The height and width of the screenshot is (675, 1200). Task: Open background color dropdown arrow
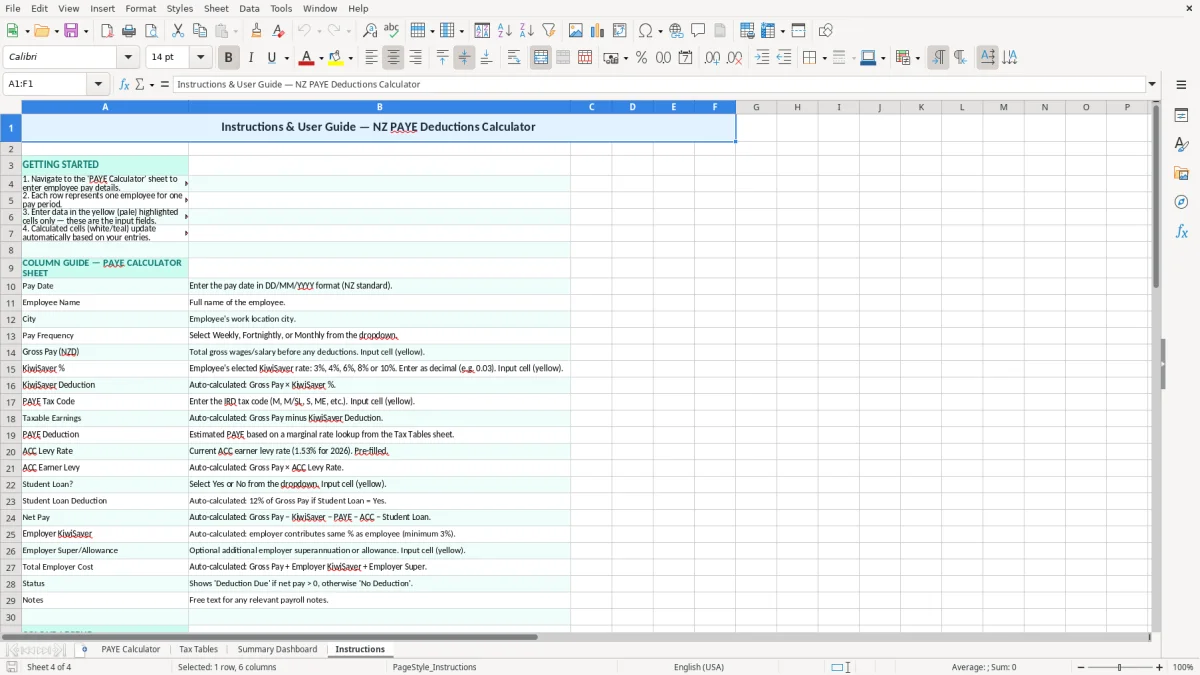(x=350, y=58)
